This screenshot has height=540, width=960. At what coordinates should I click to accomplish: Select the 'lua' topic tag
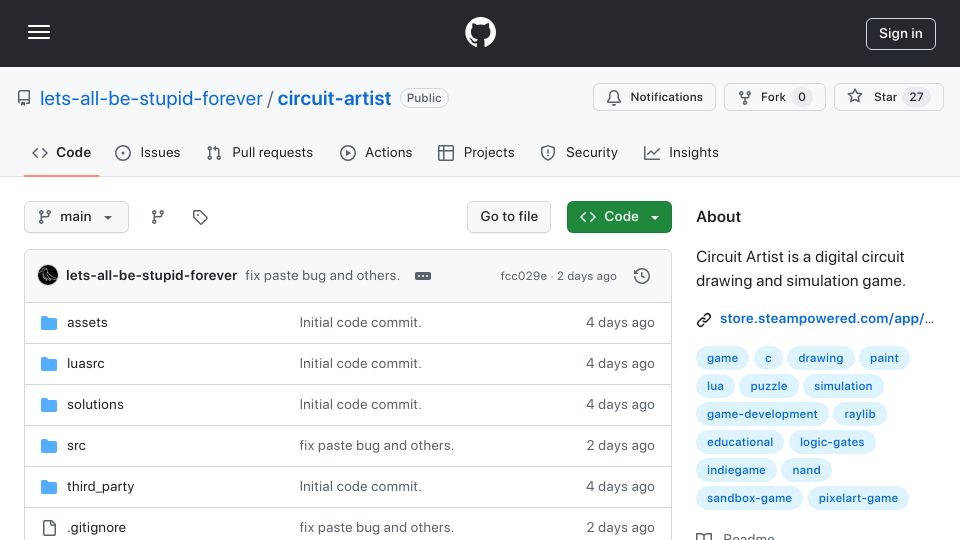point(715,386)
